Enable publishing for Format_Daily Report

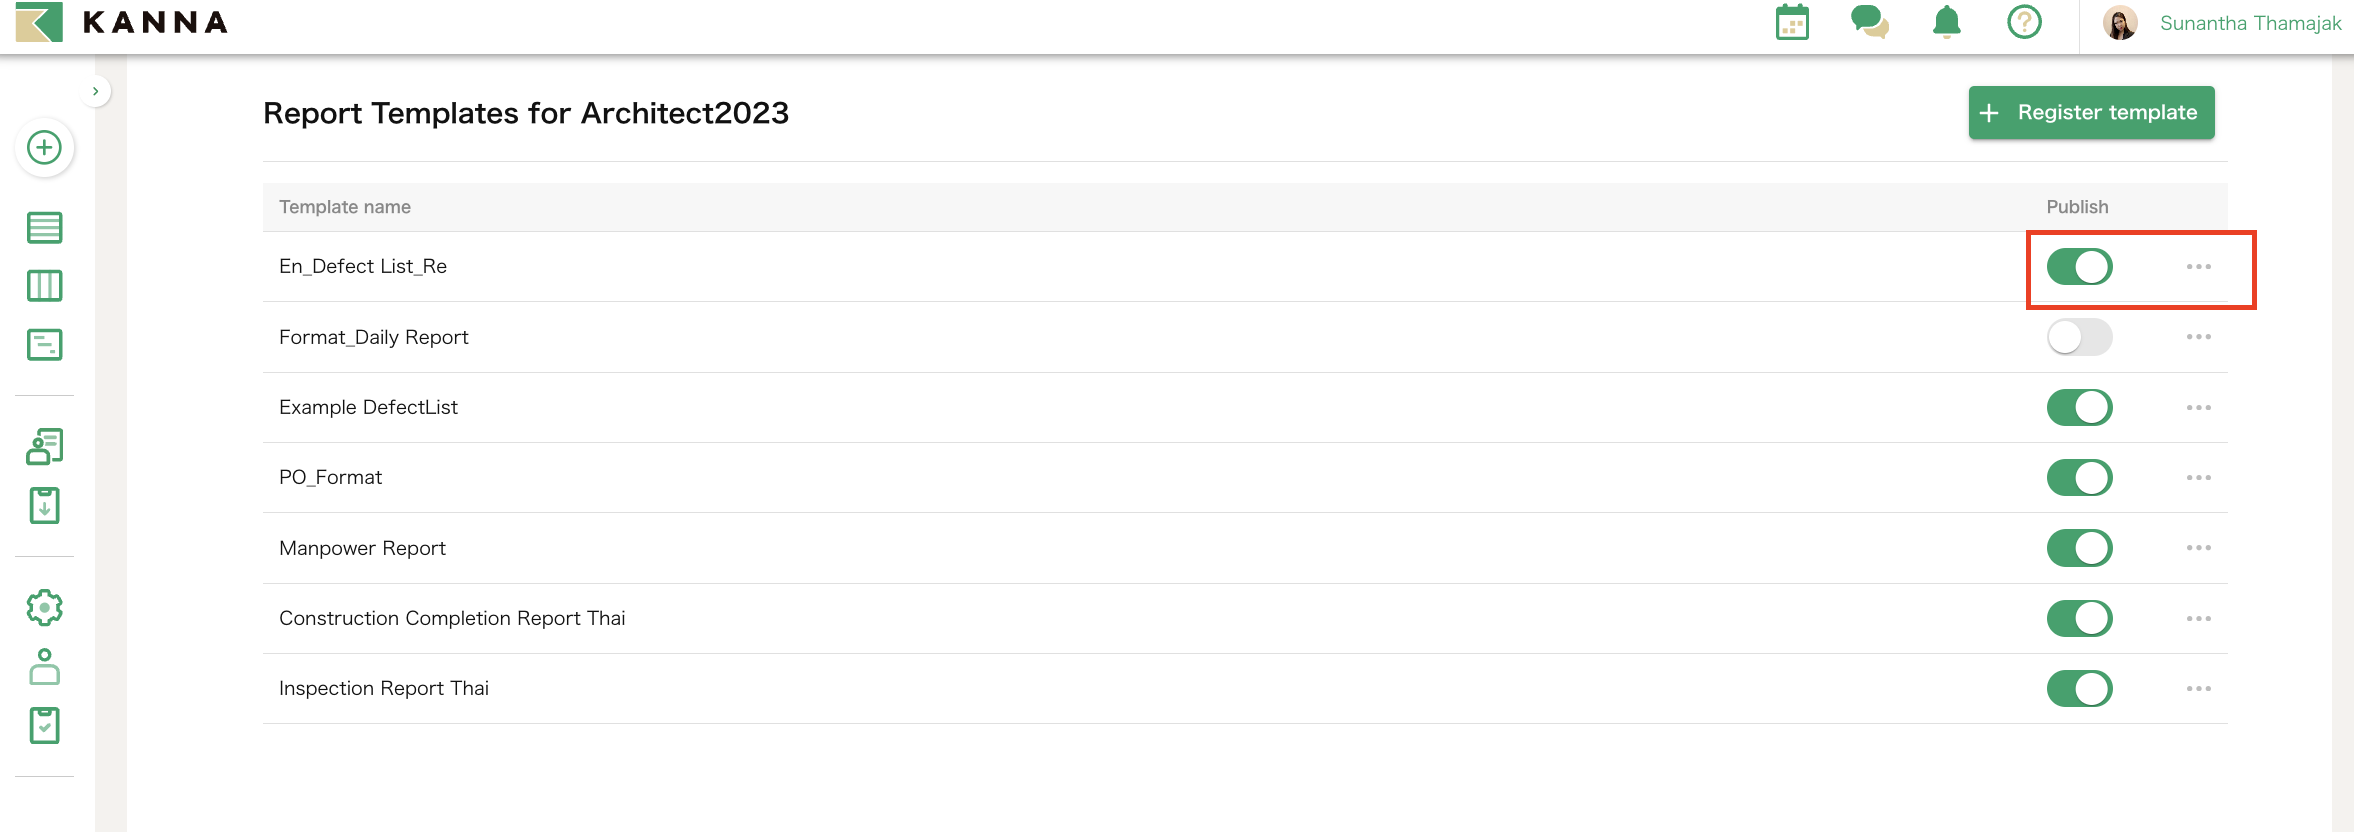pos(2079,337)
